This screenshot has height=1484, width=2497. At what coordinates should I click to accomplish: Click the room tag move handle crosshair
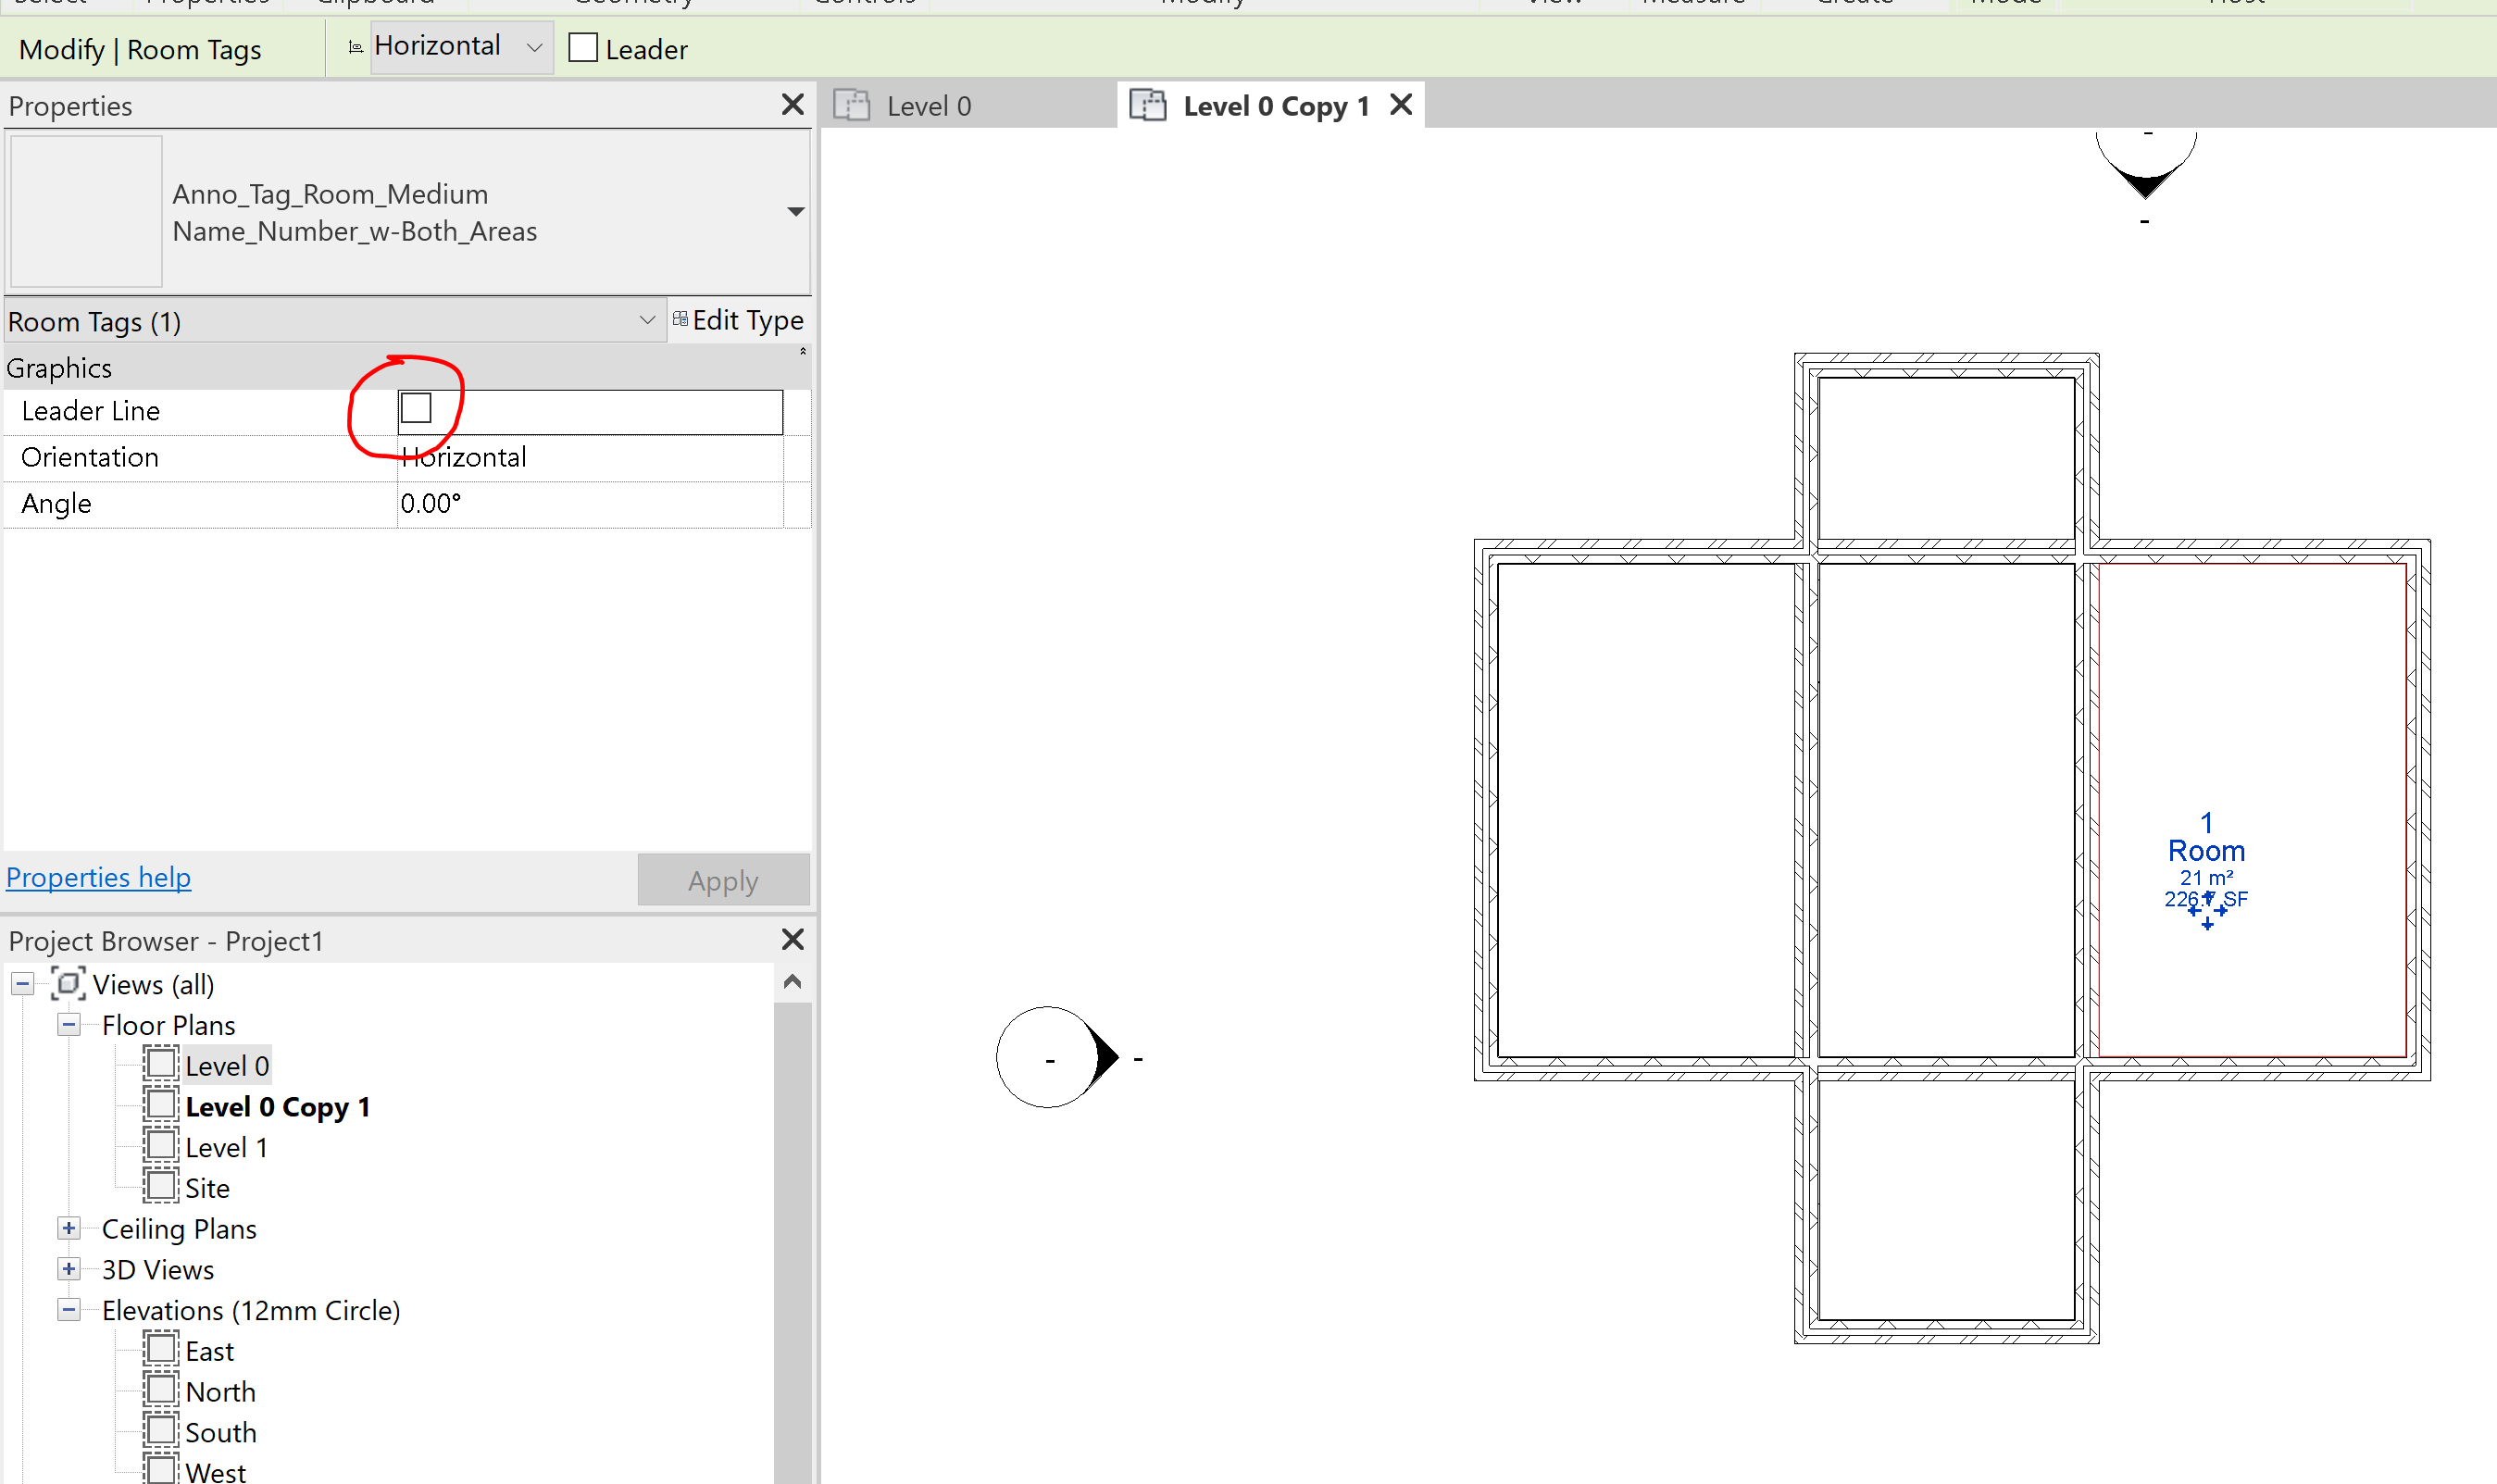(2207, 911)
